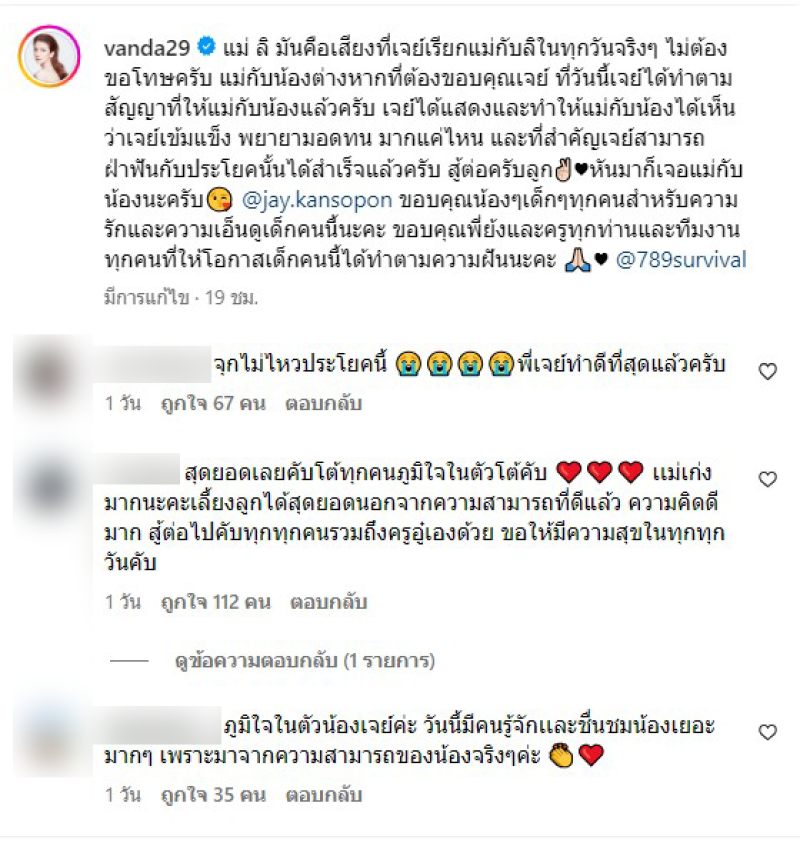View who liked the 112-like comment
800x846 pixels.
point(216,602)
